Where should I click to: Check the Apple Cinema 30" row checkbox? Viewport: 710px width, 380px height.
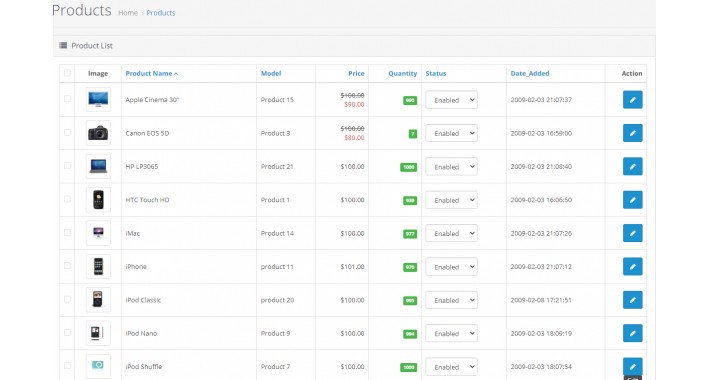(x=67, y=99)
